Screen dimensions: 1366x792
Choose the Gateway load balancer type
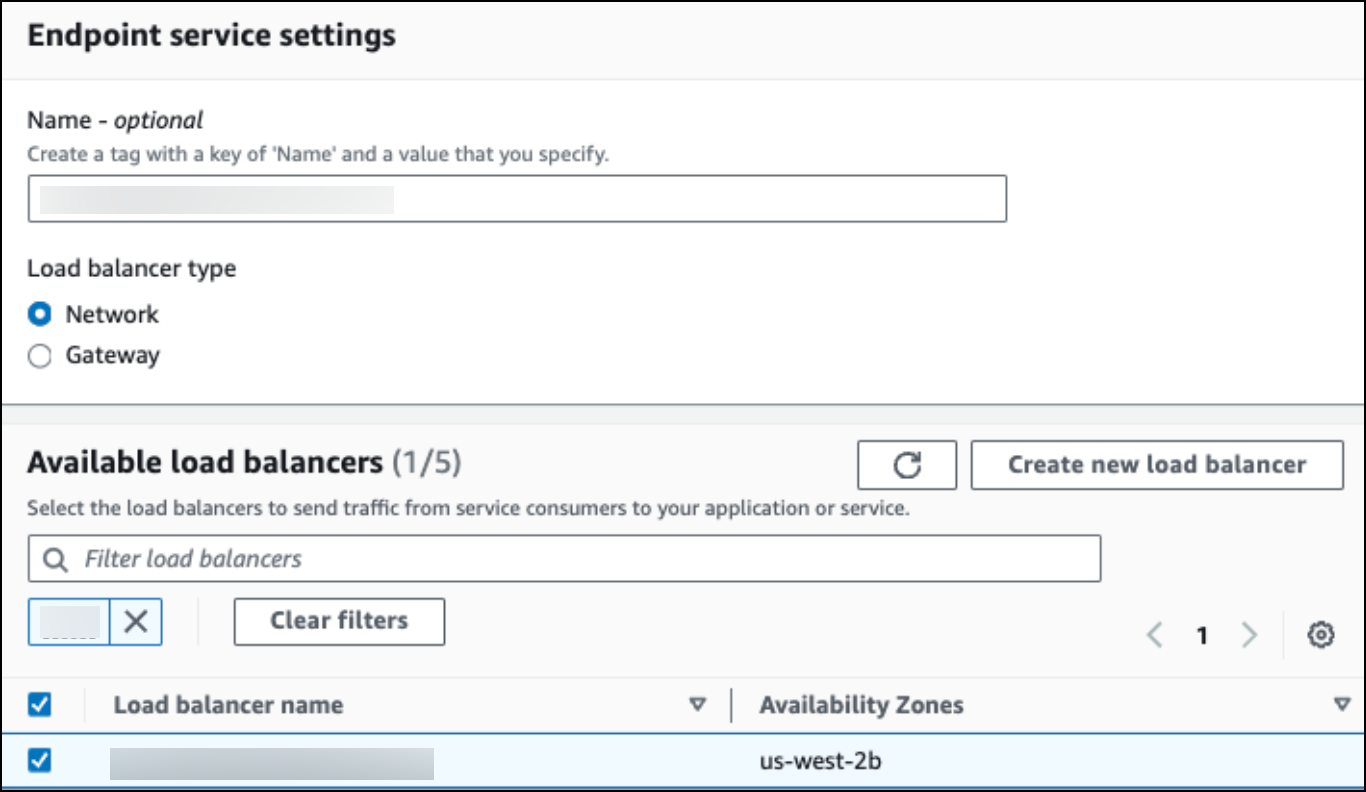40,356
